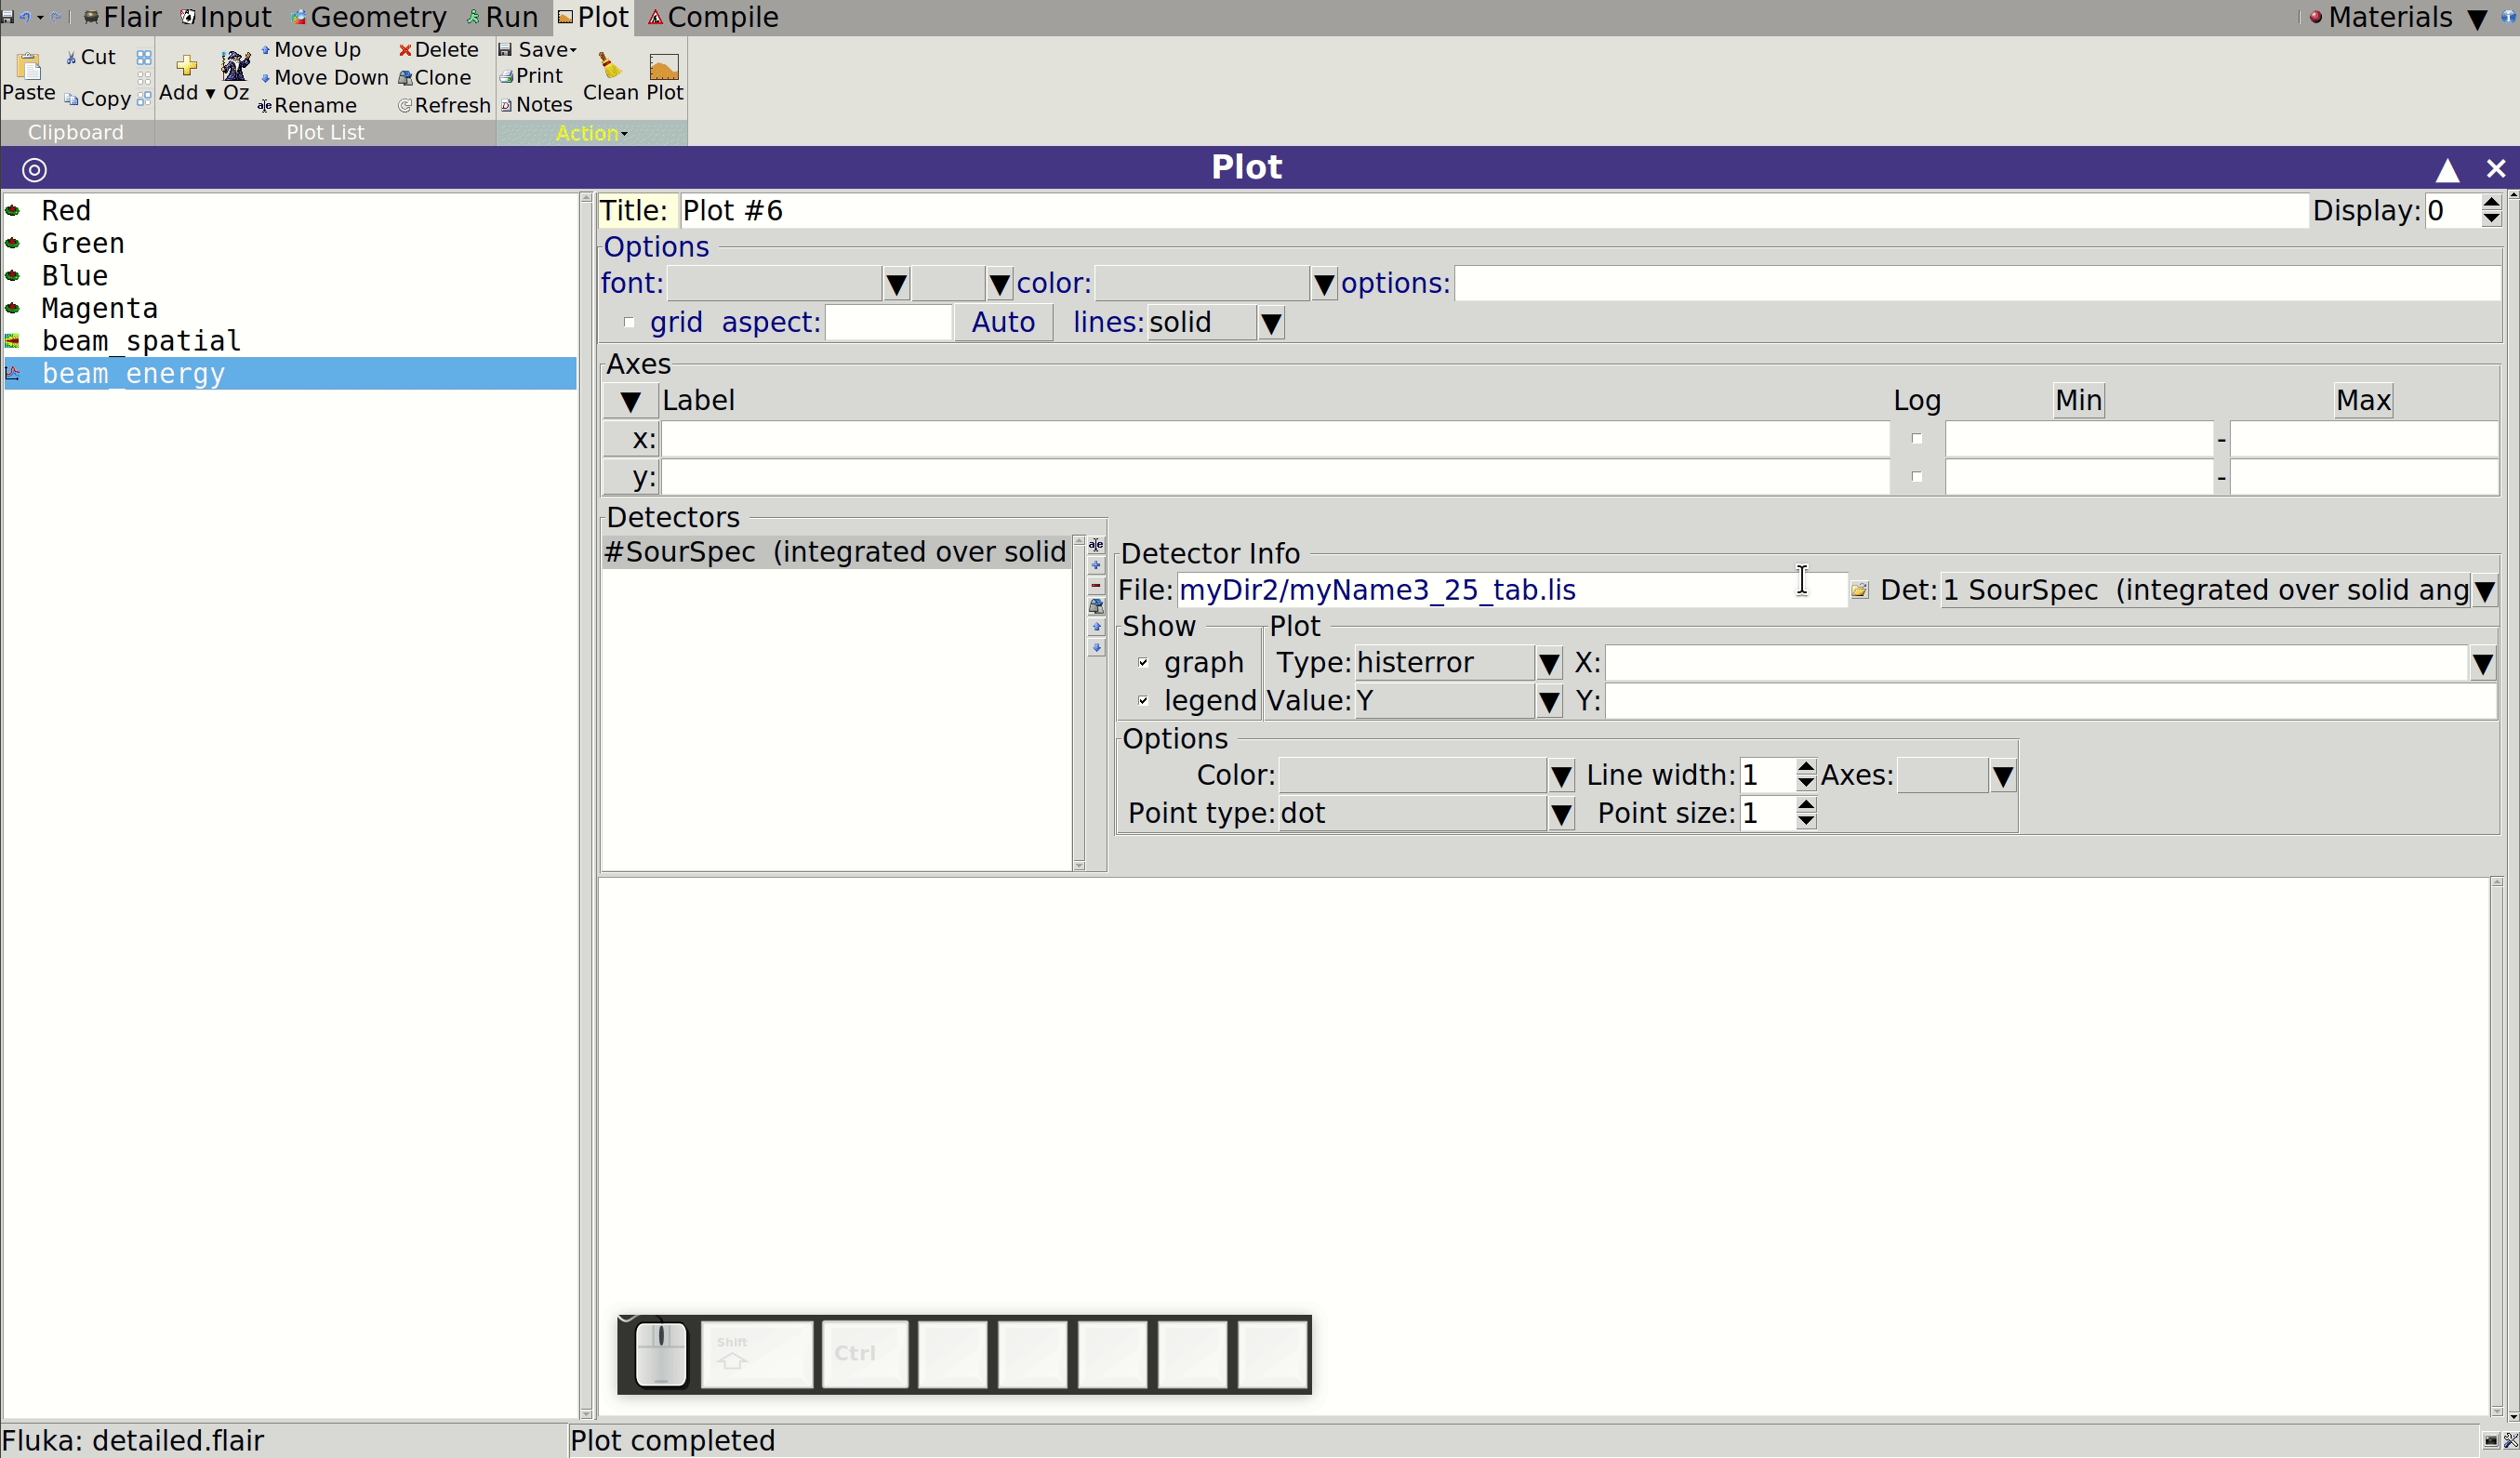Click the Copy button in Clipboard

click(98, 99)
